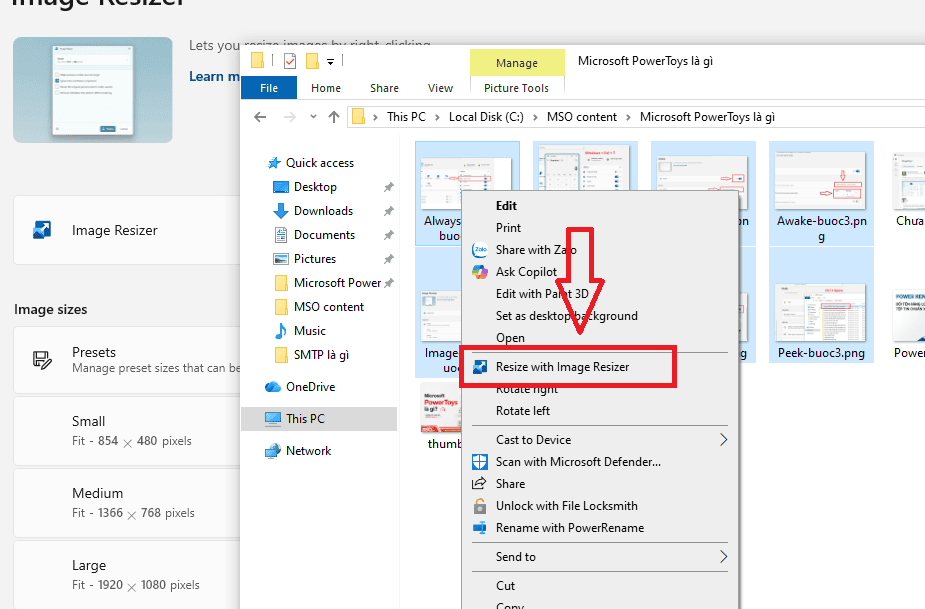Click the Share icon in context menu
The height and width of the screenshot is (609, 925).
479,483
